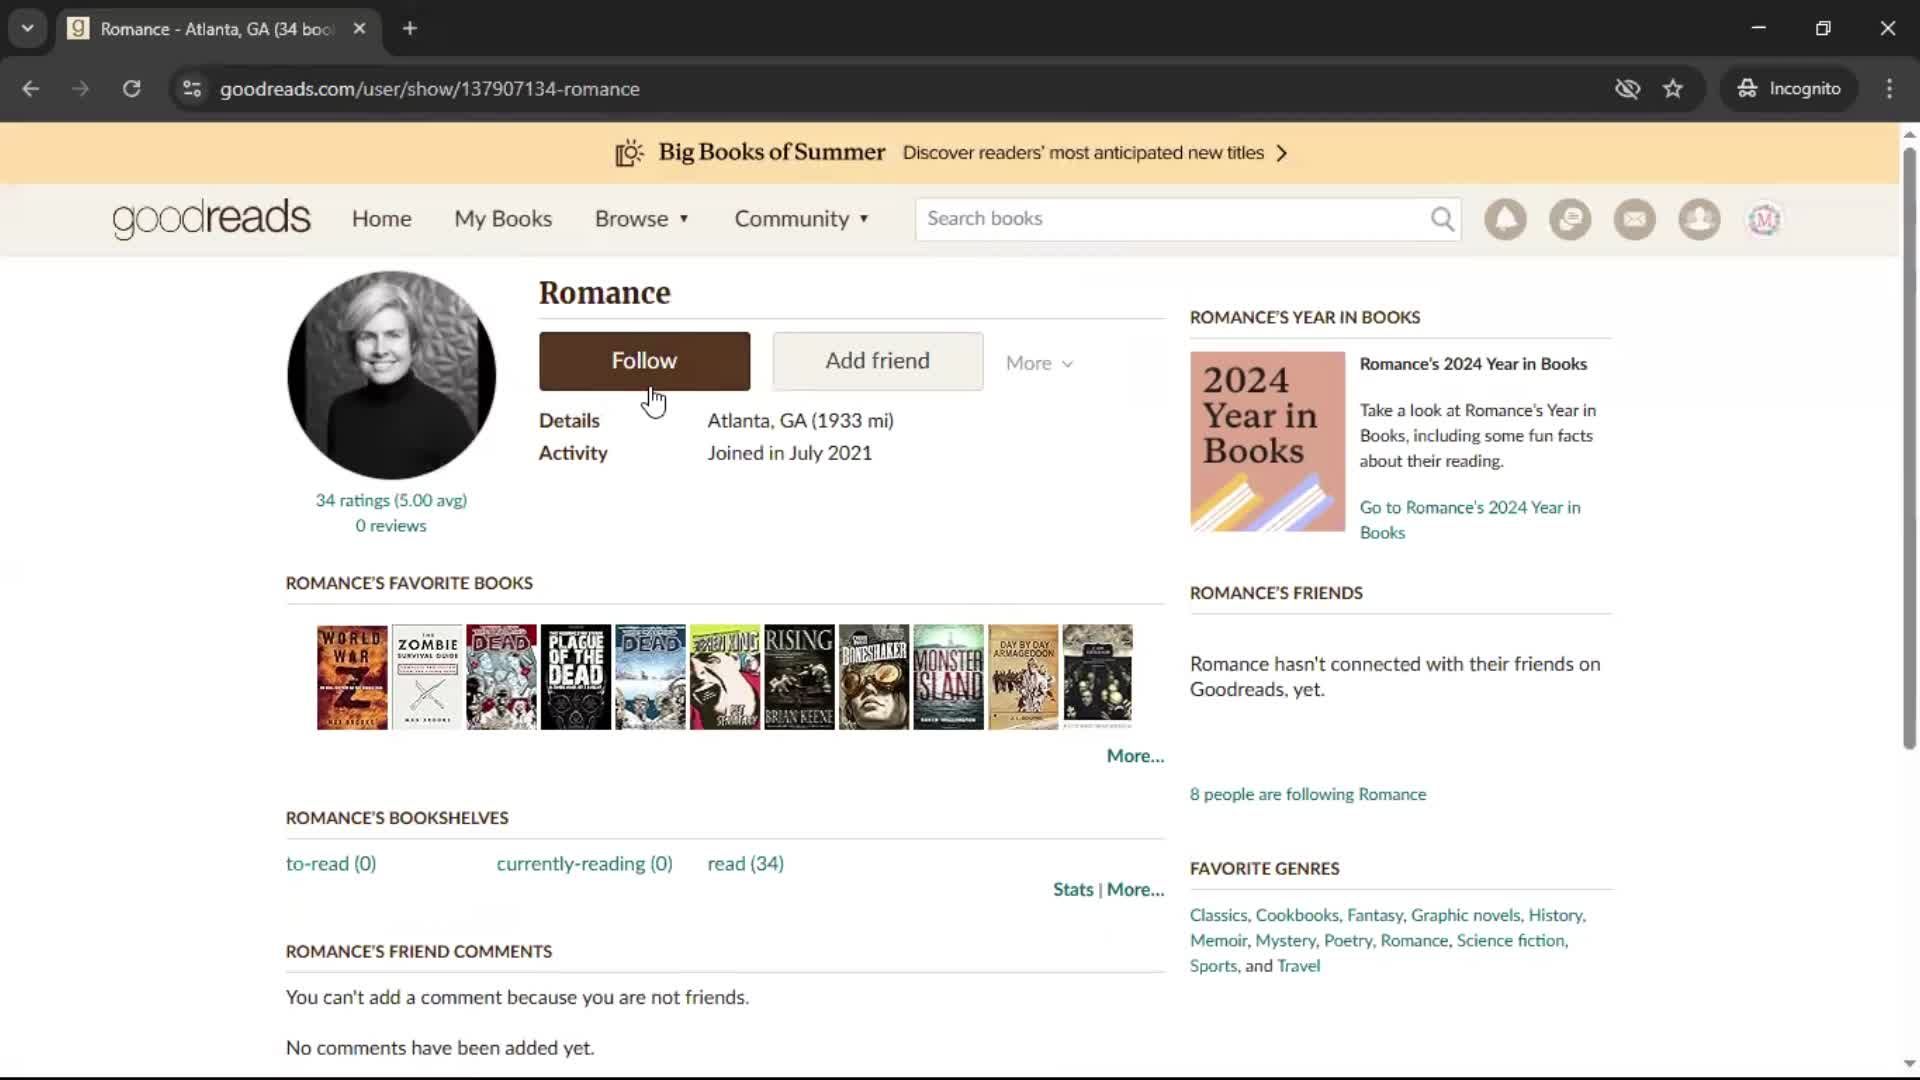Click Romance's 2024 Year in Books title
The height and width of the screenshot is (1080, 1920).
click(x=1473, y=364)
